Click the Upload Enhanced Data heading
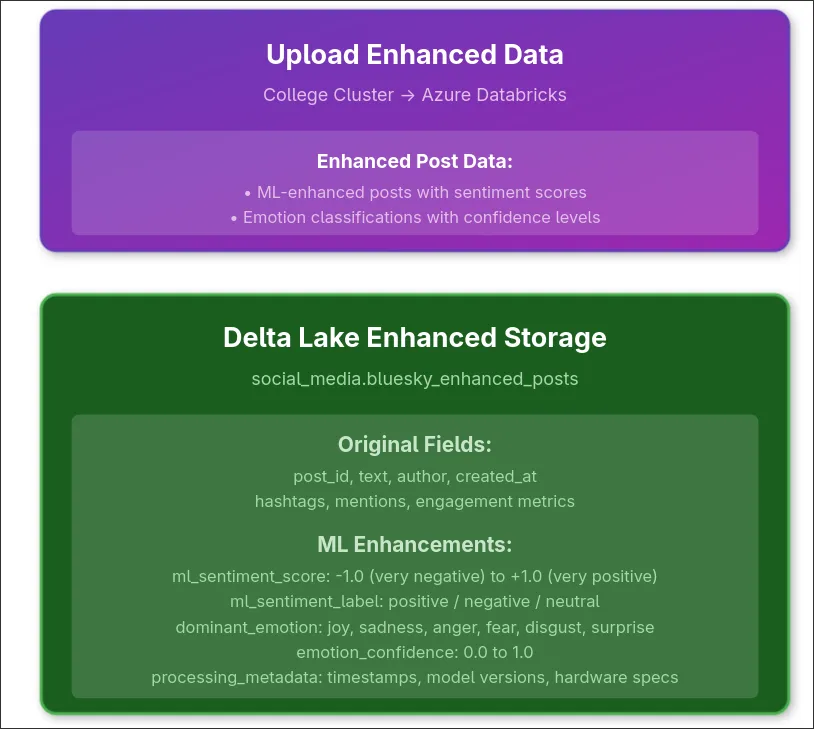Screen dimensions: 814x729 click(x=414, y=54)
